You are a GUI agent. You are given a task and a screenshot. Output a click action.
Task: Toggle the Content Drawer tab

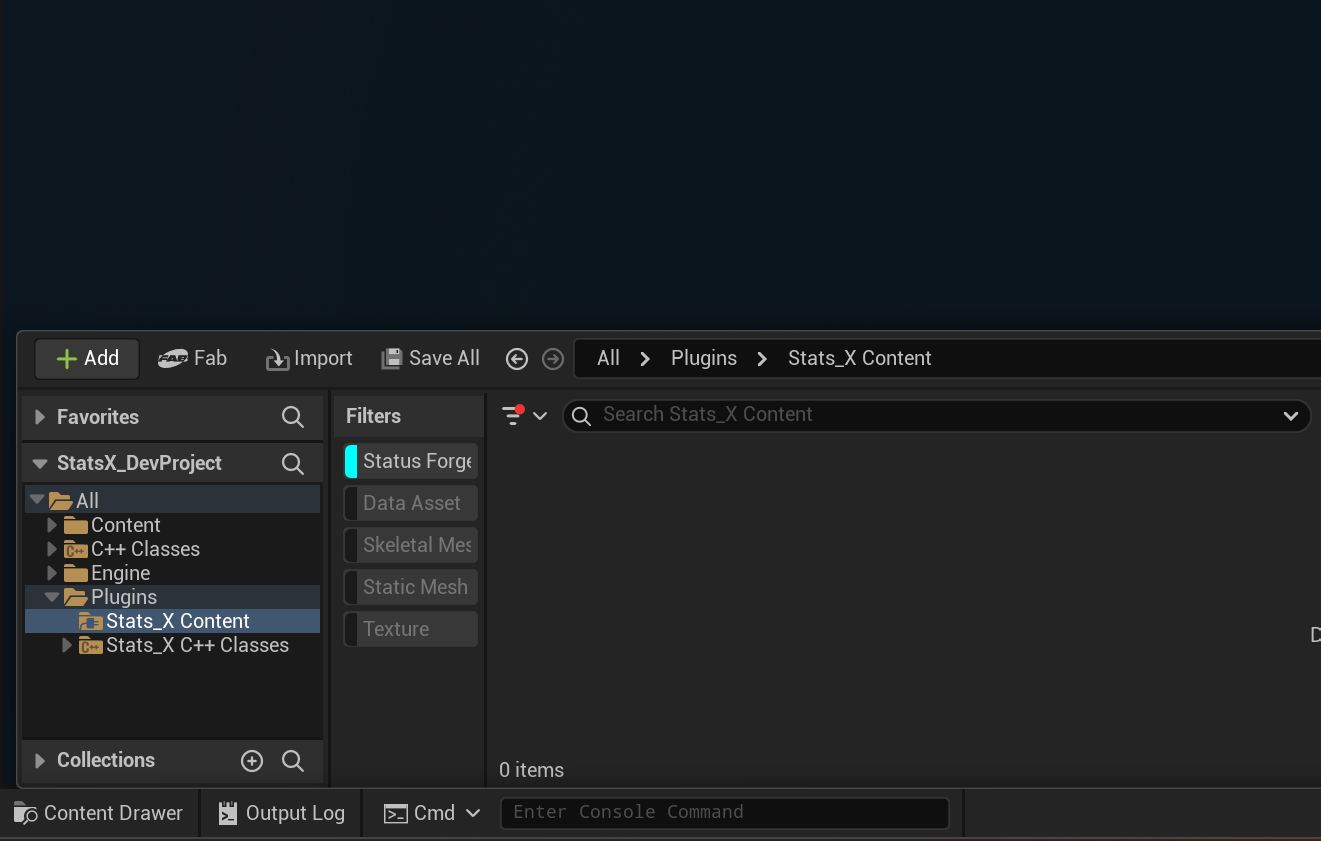point(98,813)
